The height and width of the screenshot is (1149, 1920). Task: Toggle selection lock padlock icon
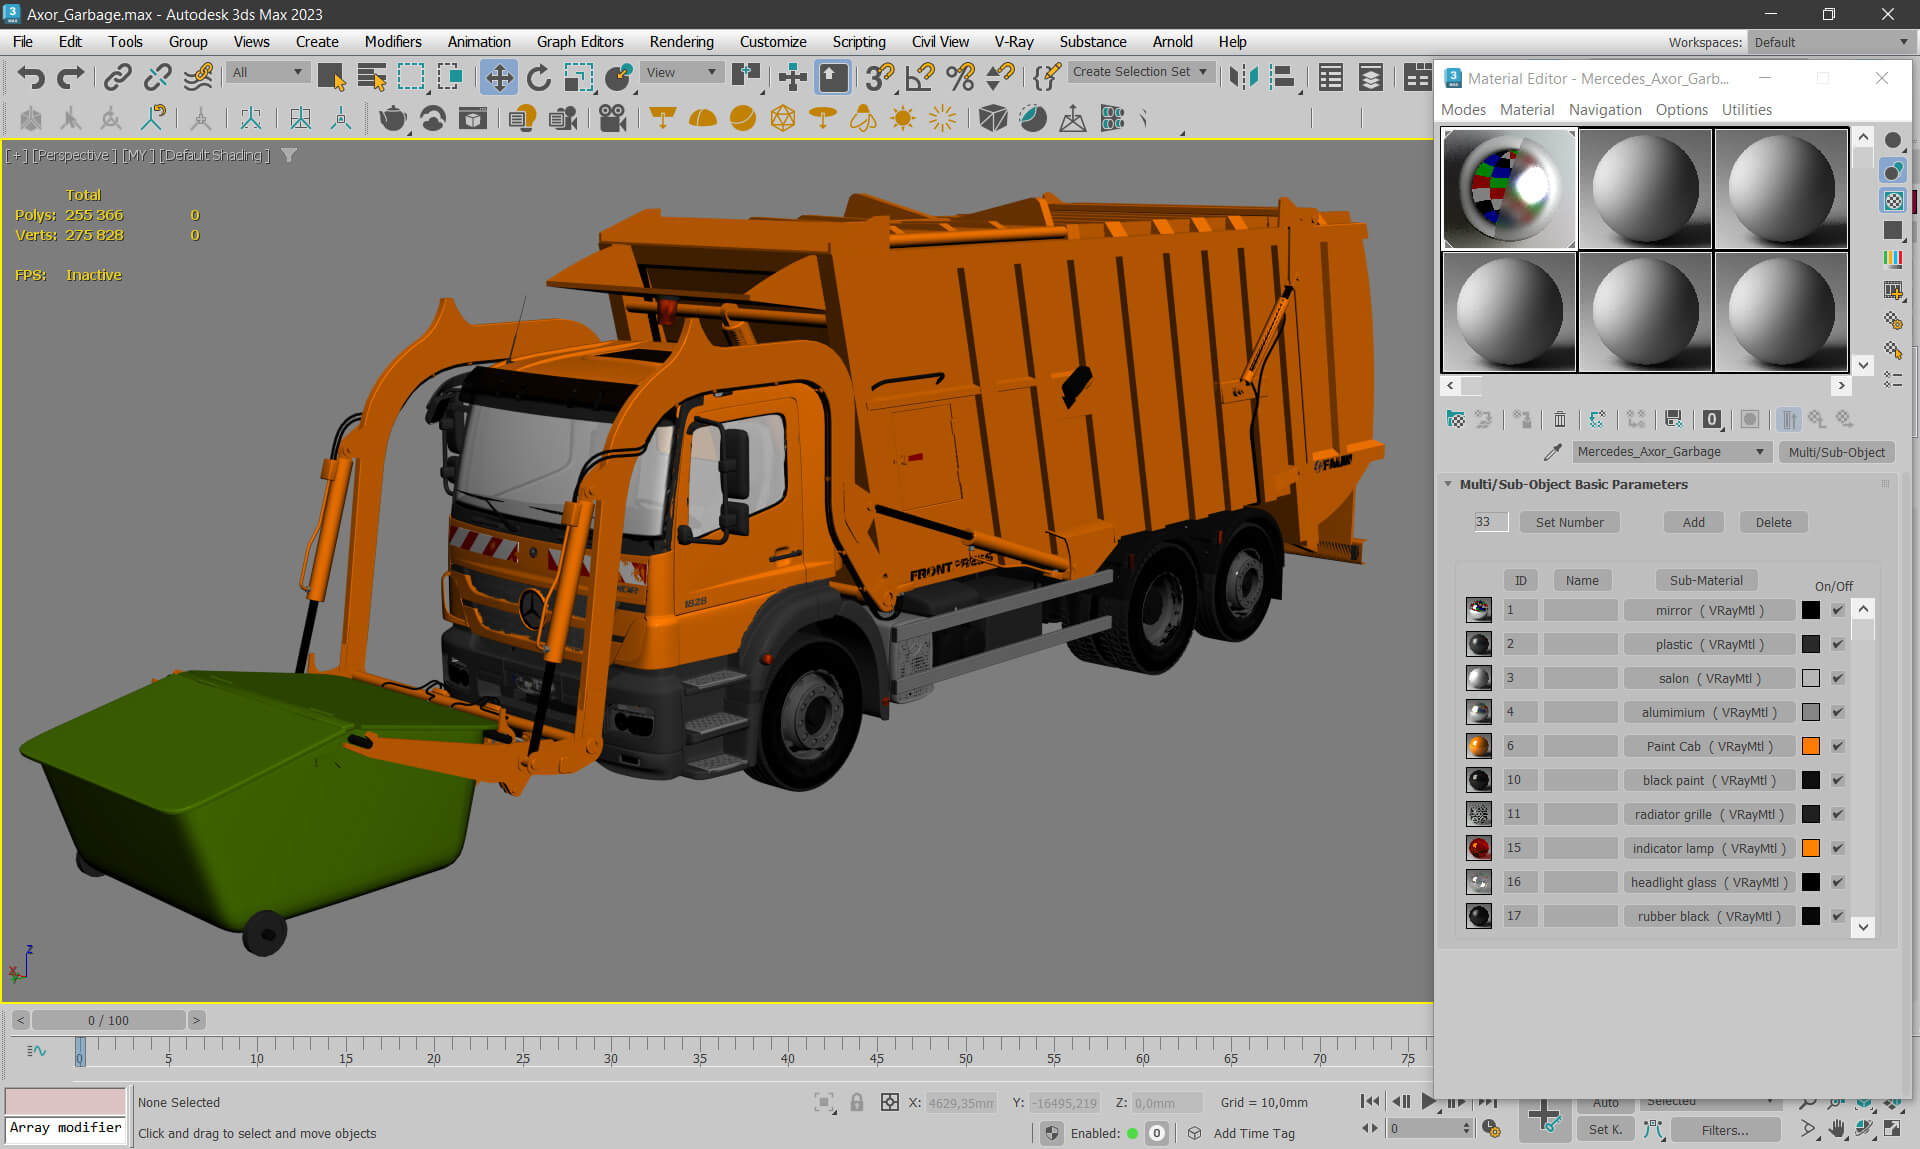[856, 1102]
